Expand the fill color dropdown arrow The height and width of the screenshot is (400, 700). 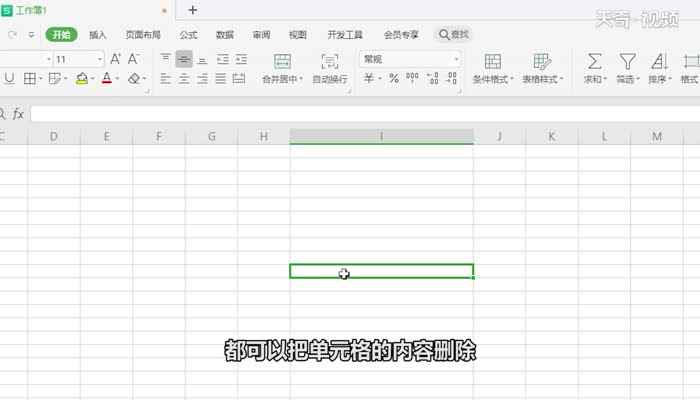[x=92, y=79]
